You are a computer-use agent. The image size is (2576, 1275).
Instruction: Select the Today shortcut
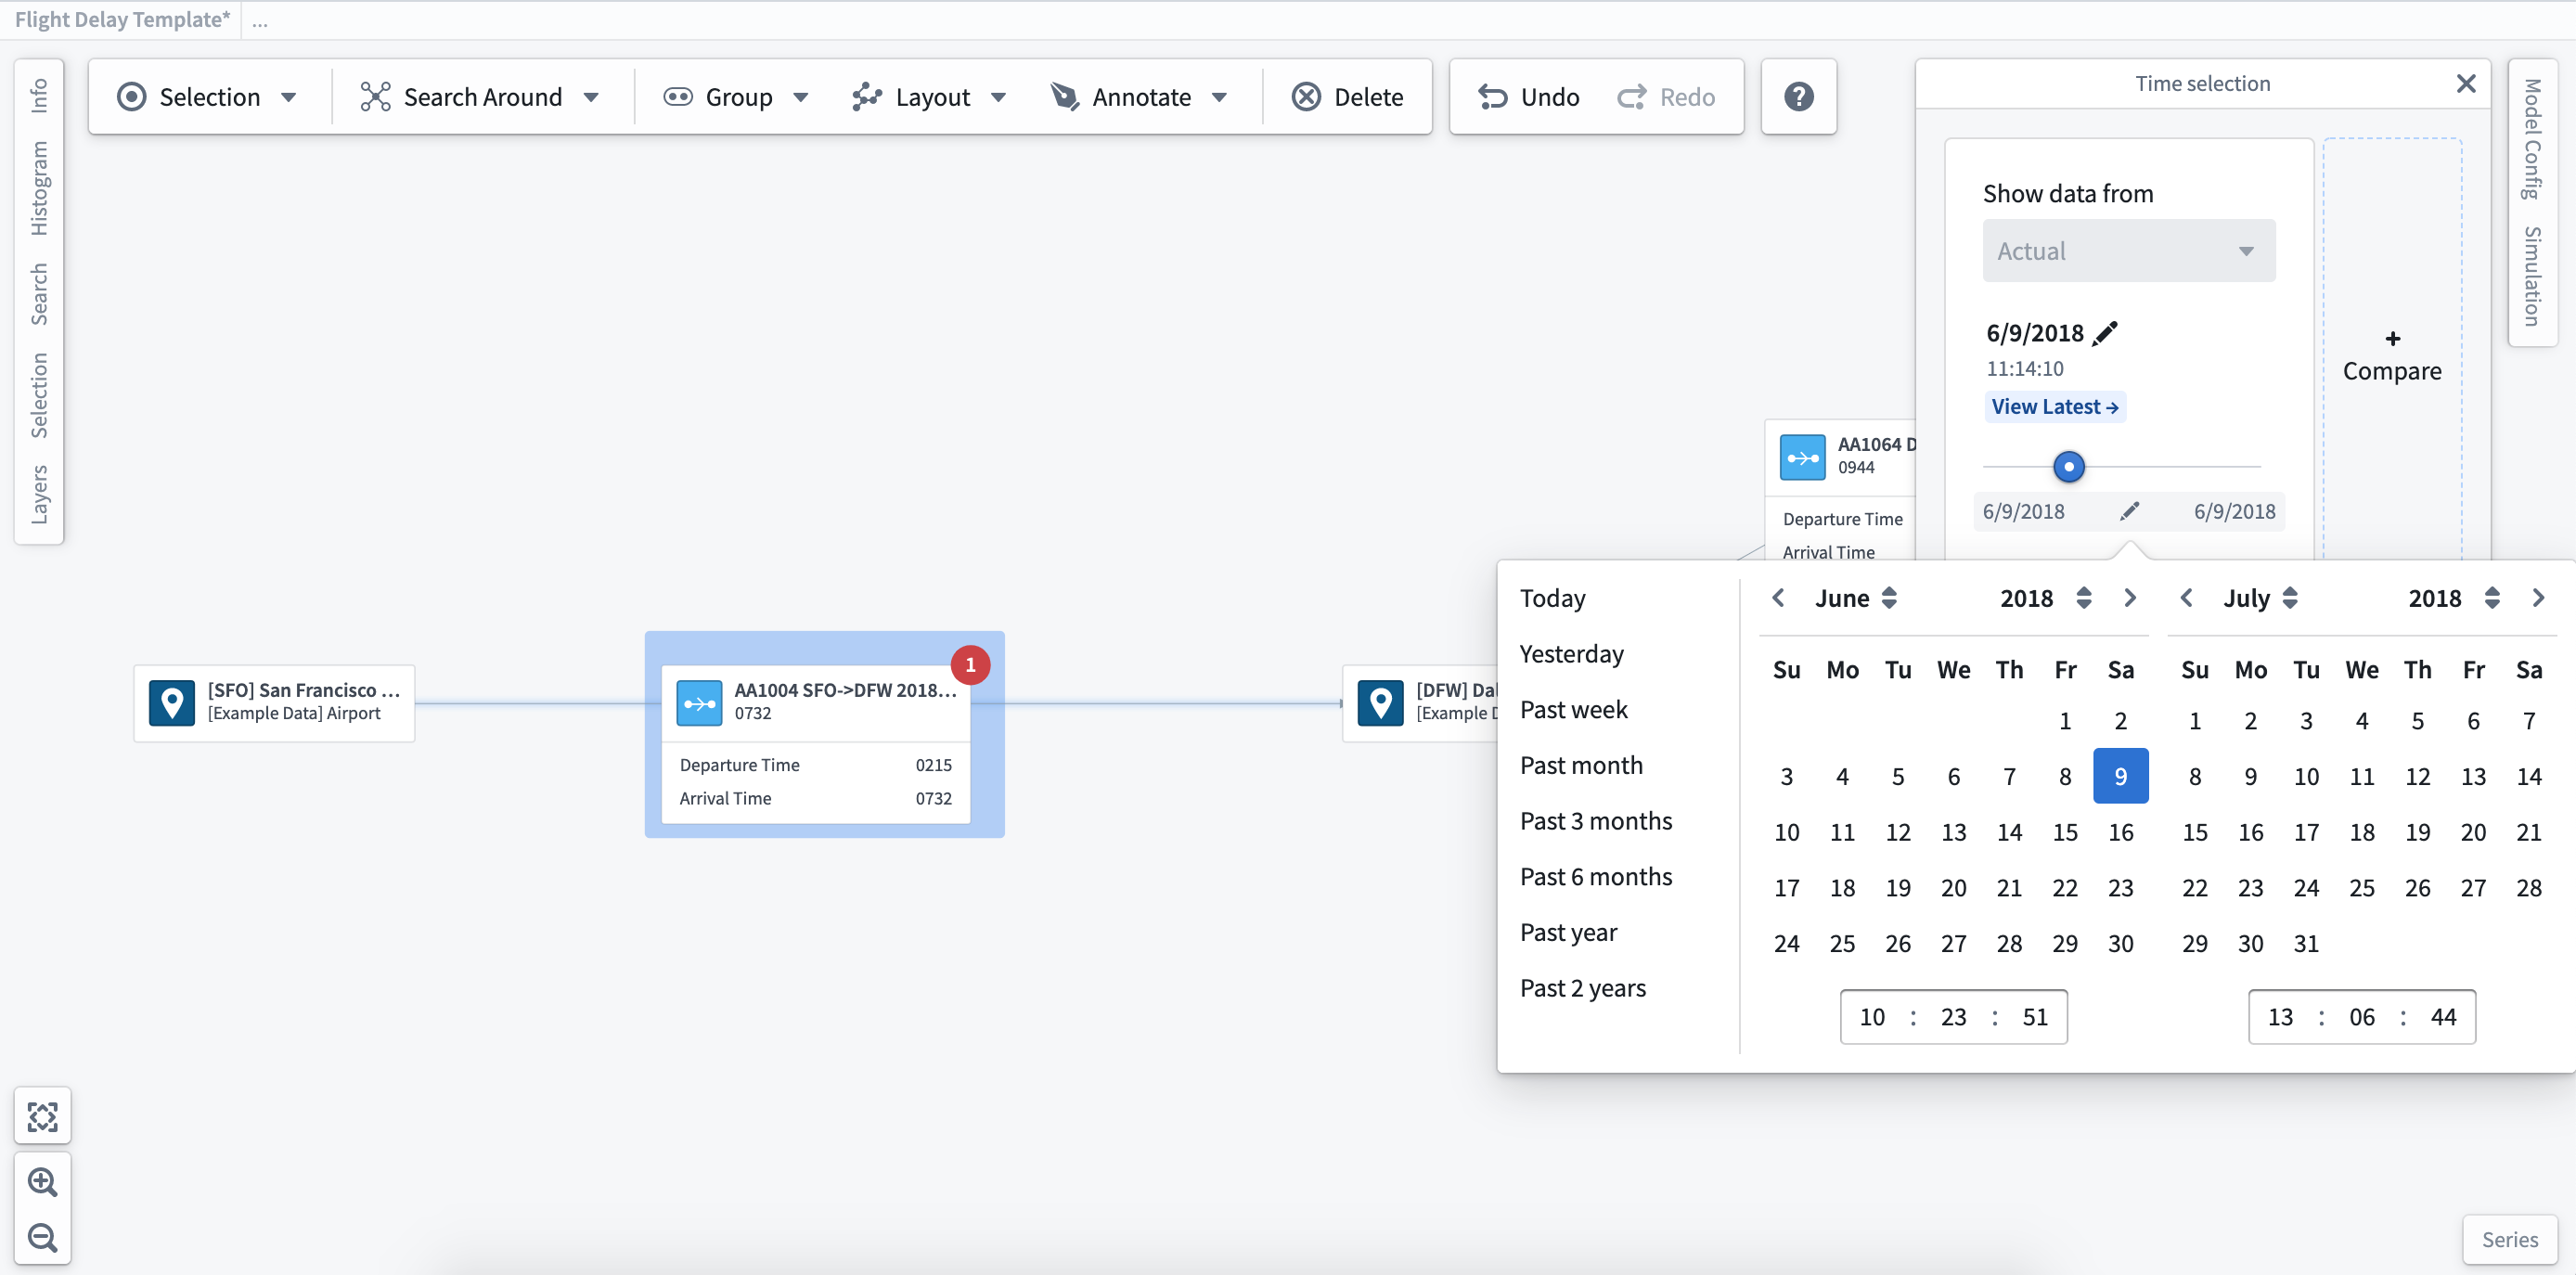(1552, 598)
